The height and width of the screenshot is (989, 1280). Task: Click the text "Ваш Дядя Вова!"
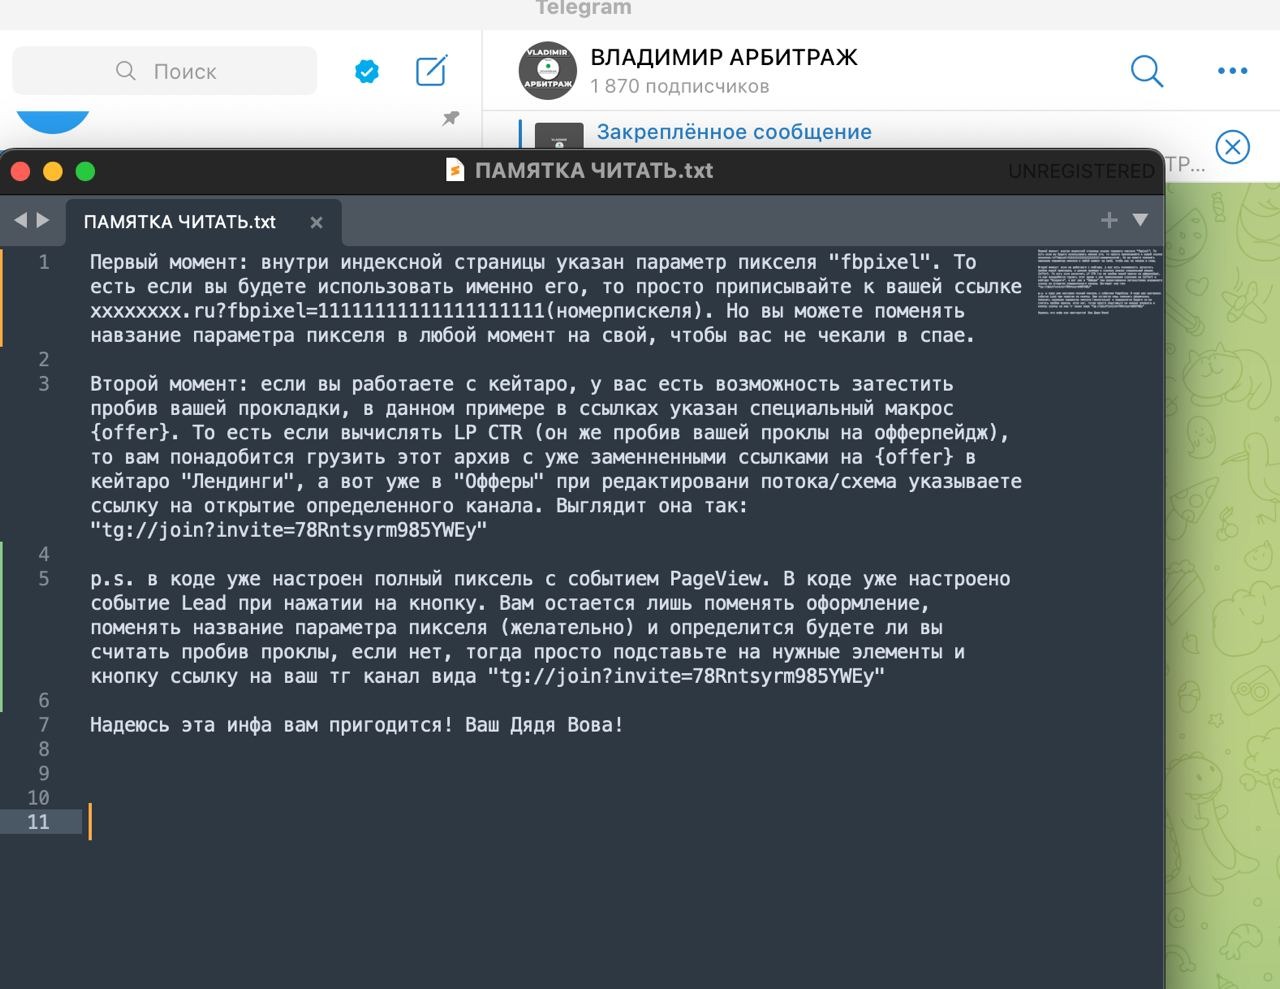(544, 725)
